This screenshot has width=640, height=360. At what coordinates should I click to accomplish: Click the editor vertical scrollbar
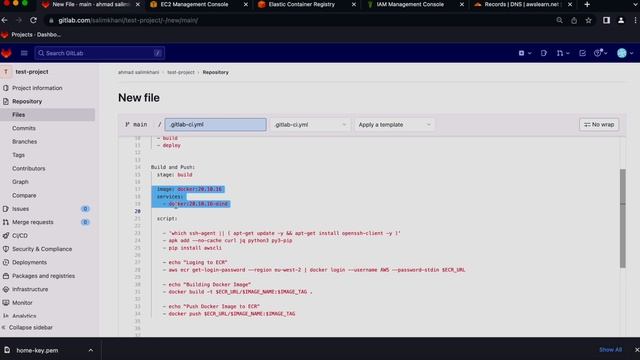point(622,218)
